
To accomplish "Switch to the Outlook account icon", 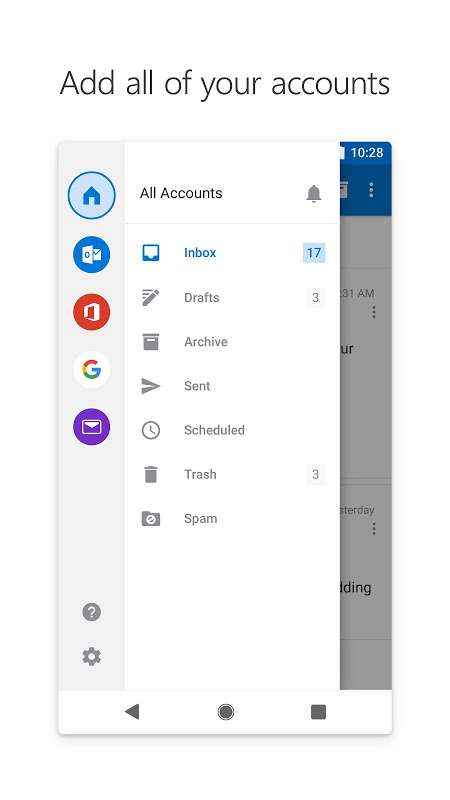I will pos(92,254).
